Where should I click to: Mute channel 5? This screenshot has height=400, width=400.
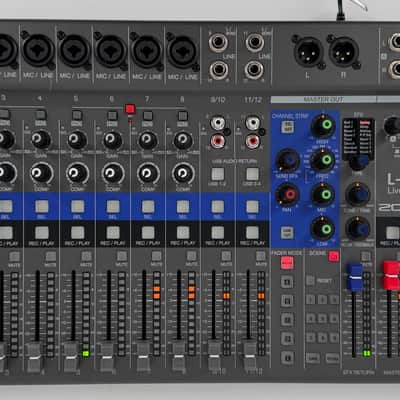pyautogui.click(x=86, y=256)
